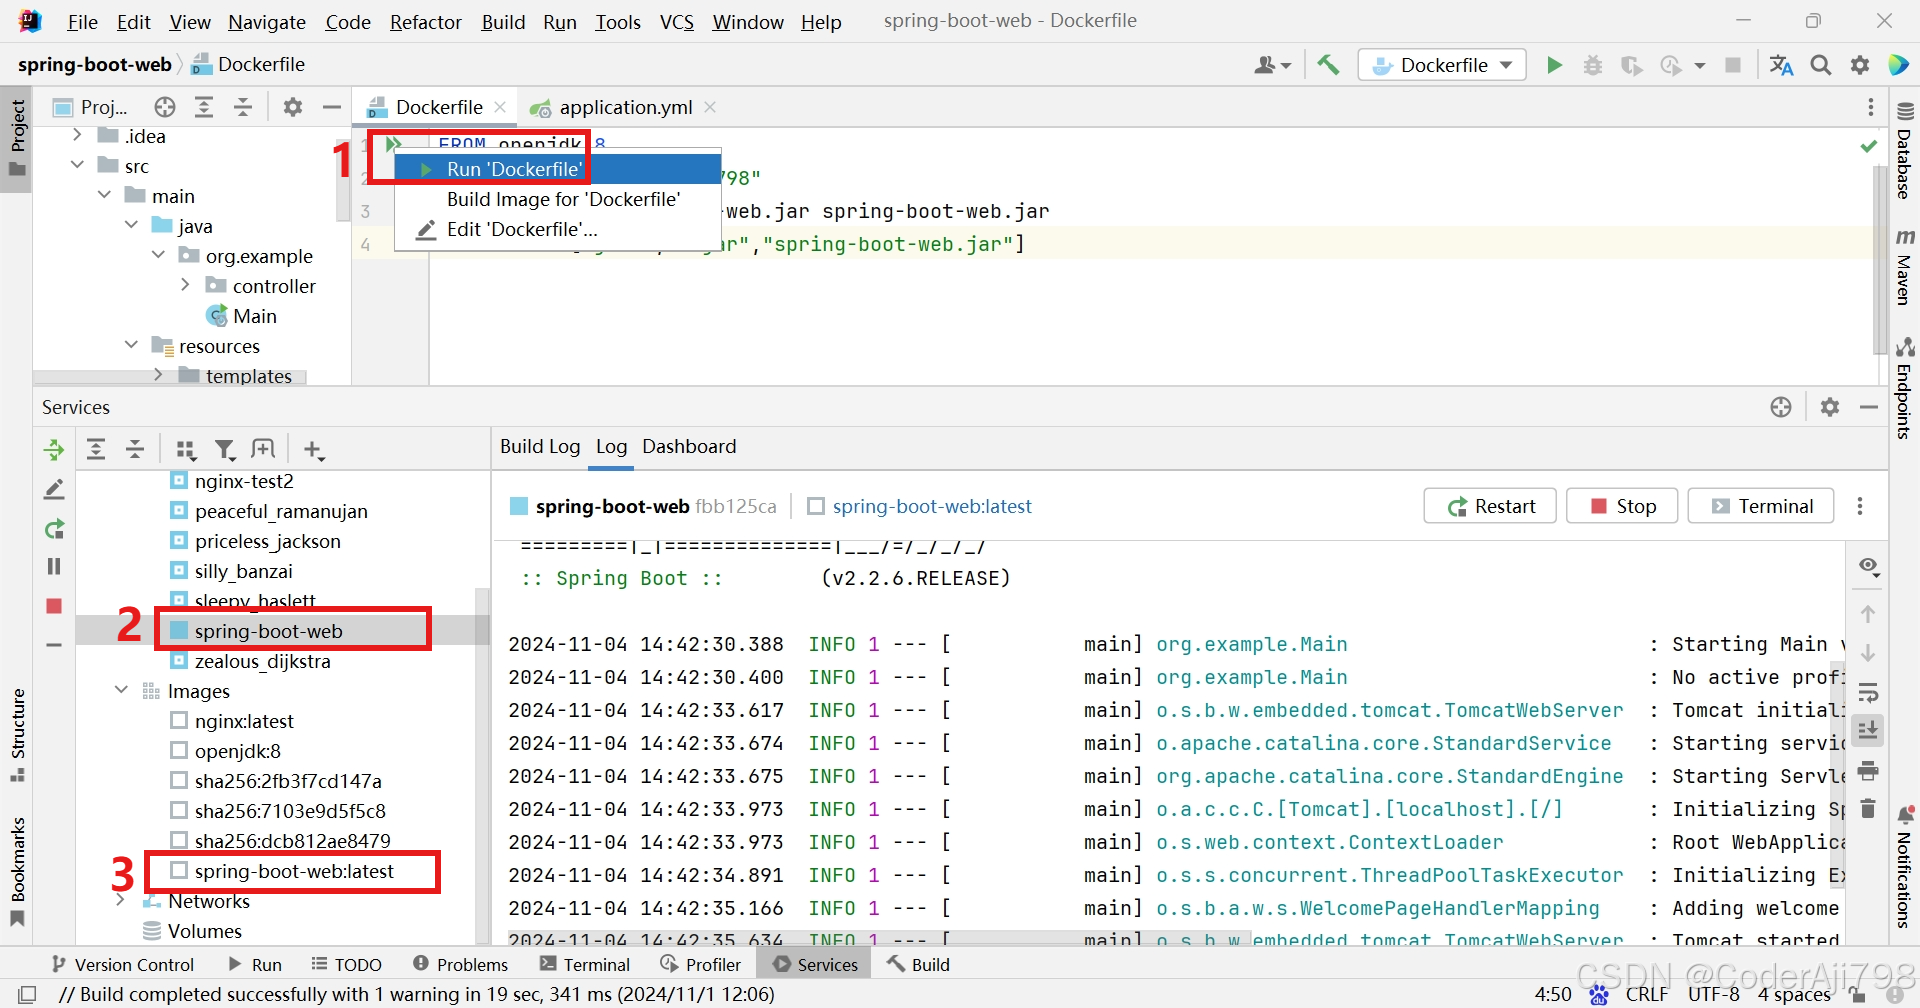
Task: Toggle soft-wrap icon beside the log
Action: pos(1868,692)
